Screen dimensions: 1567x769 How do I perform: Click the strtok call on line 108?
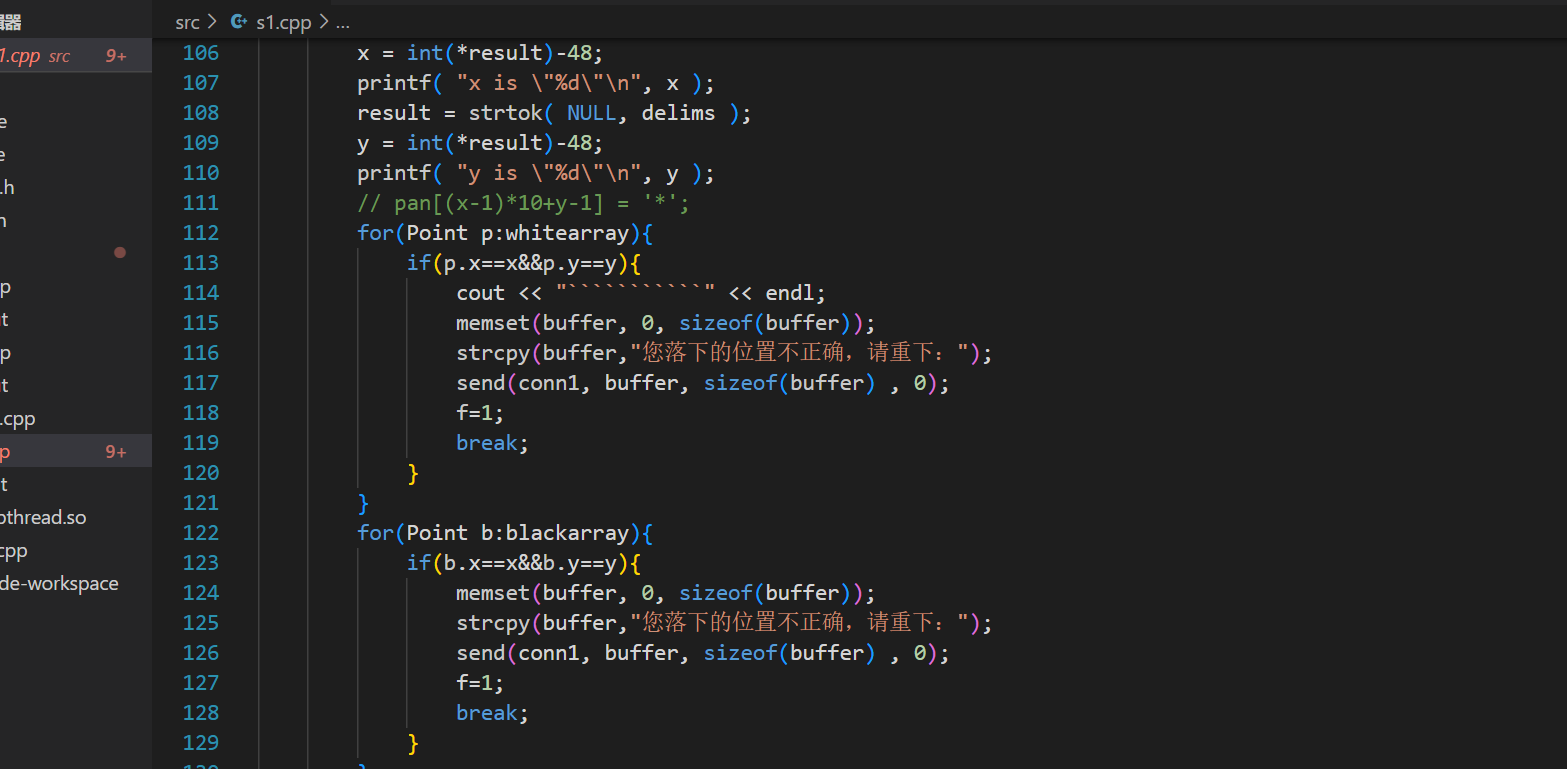[505, 112]
